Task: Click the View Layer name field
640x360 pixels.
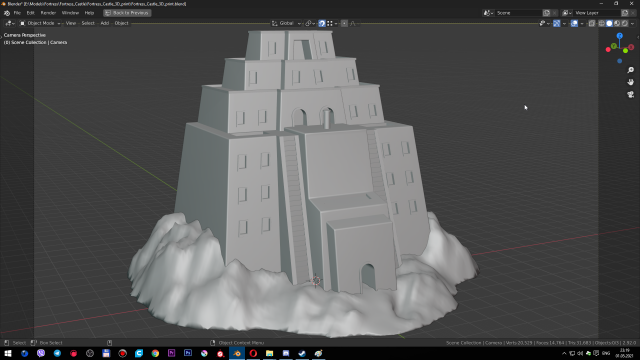Action: point(597,13)
